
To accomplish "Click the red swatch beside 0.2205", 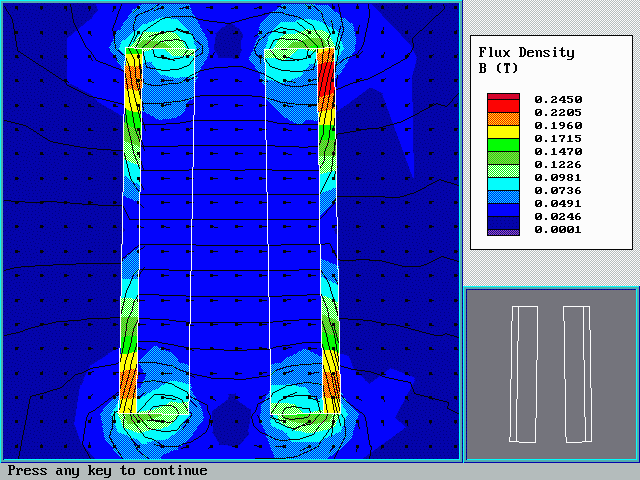I will [x=503, y=106].
